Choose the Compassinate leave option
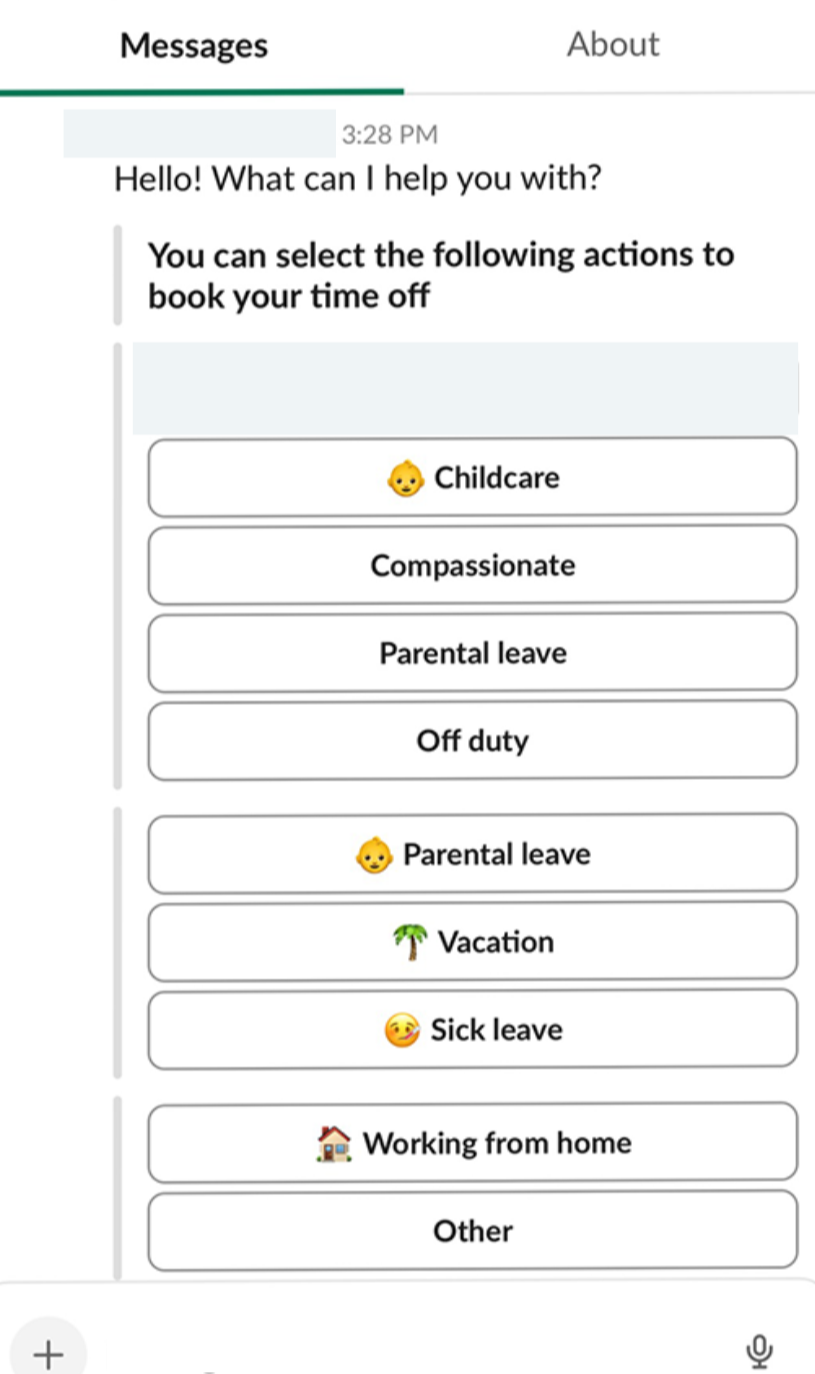This screenshot has width=815, height=1374. coord(473,565)
